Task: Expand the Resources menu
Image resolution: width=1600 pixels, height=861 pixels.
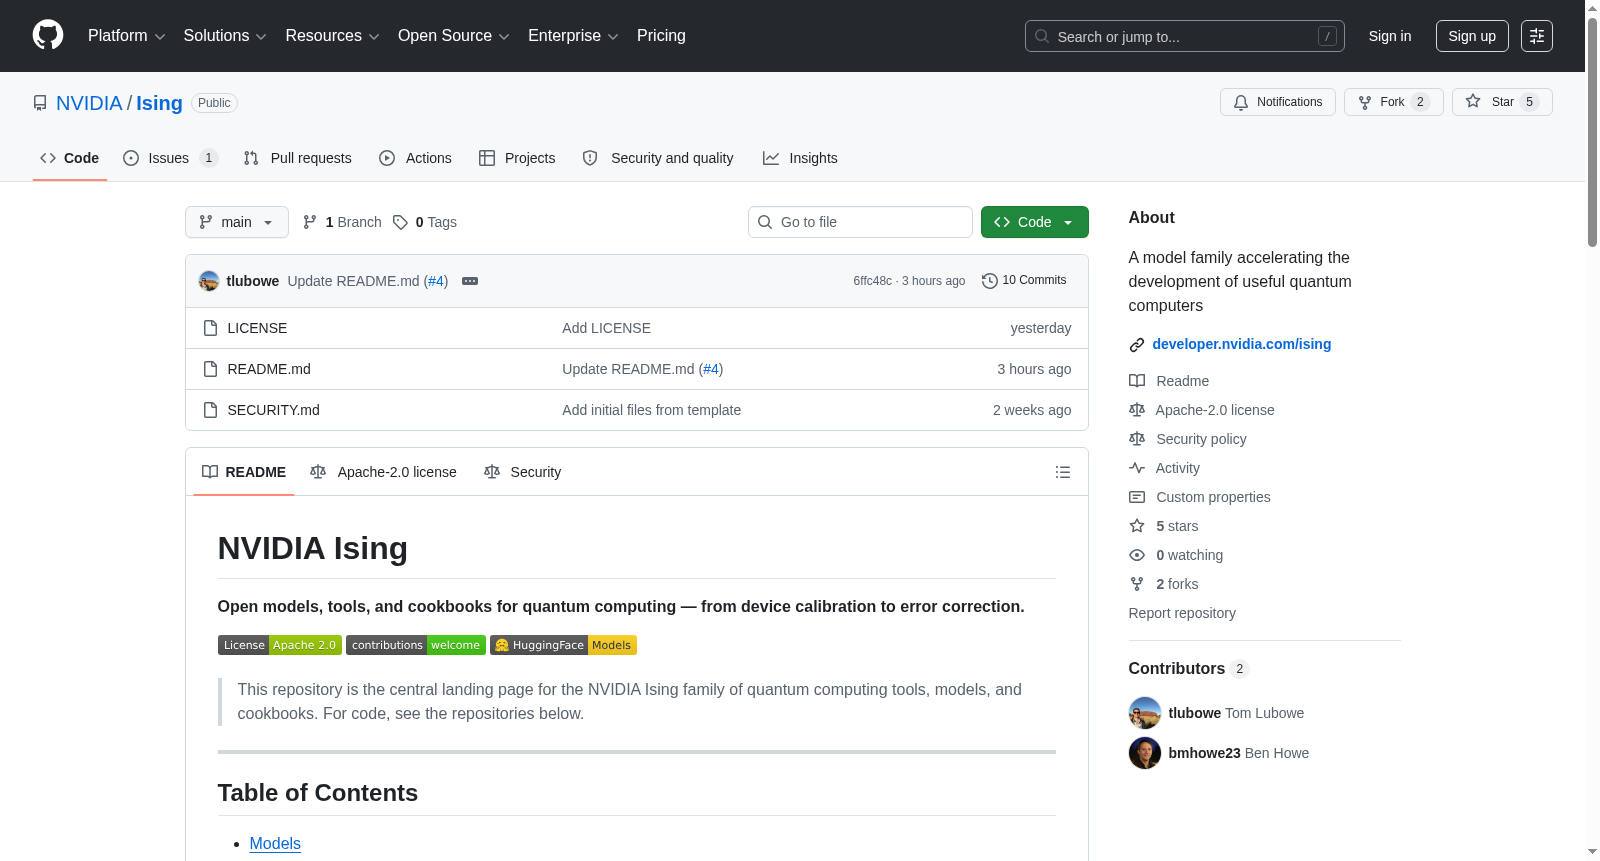Action: [x=333, y=36]
